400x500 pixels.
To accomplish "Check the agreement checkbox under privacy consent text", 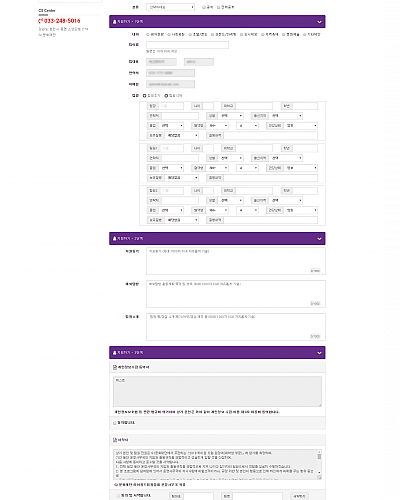I will [x=115, y=423].
